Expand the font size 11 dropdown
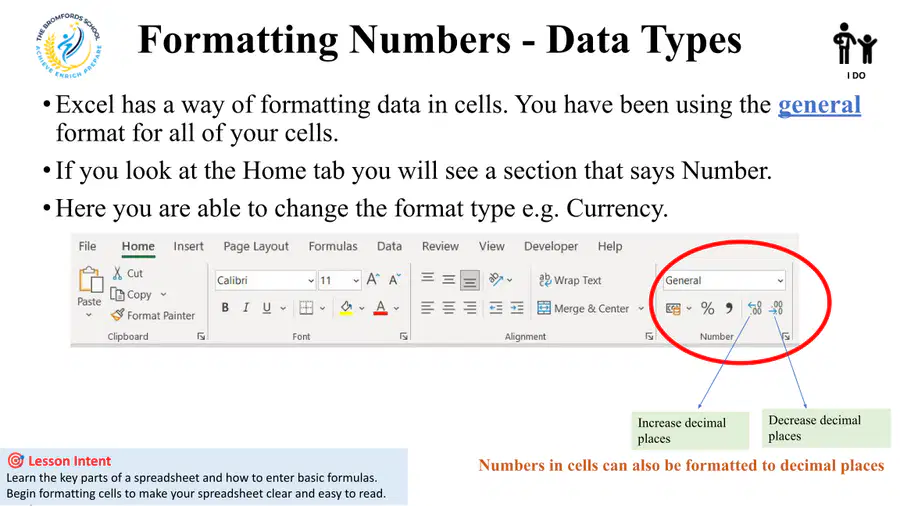The height and width of the screenshot is (506, 900). [340, 281]
